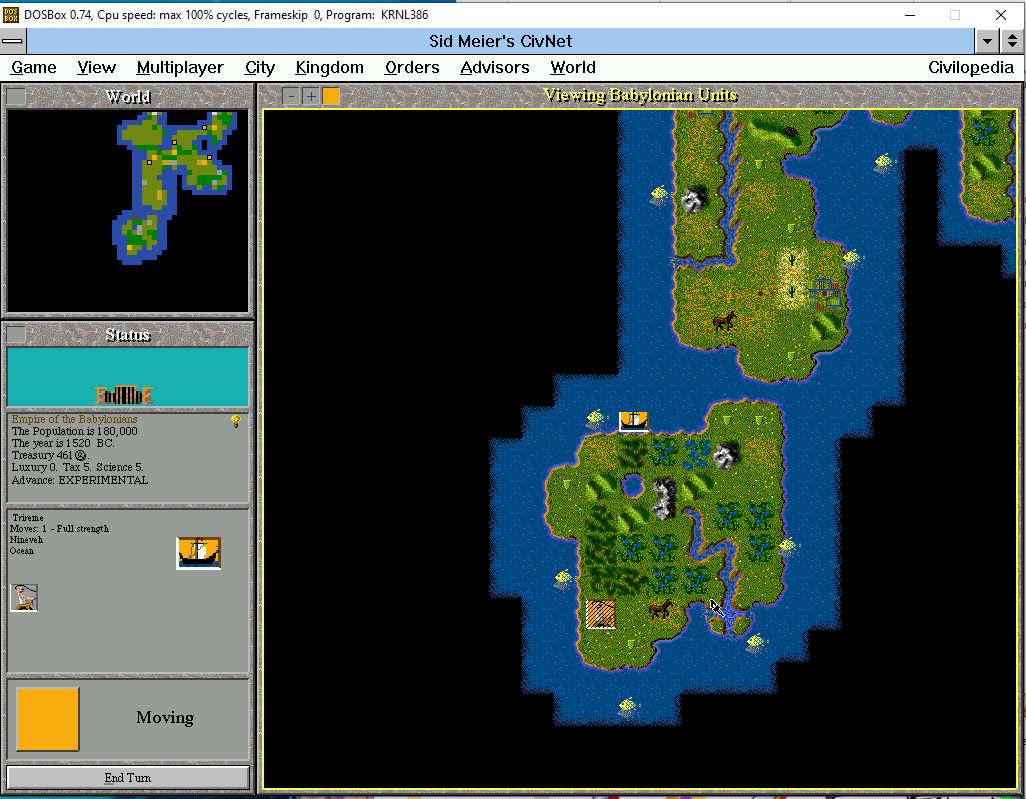Open the World menu
Image resolution: width=1026 pixels, height=799 pixels.
[573, 67]
